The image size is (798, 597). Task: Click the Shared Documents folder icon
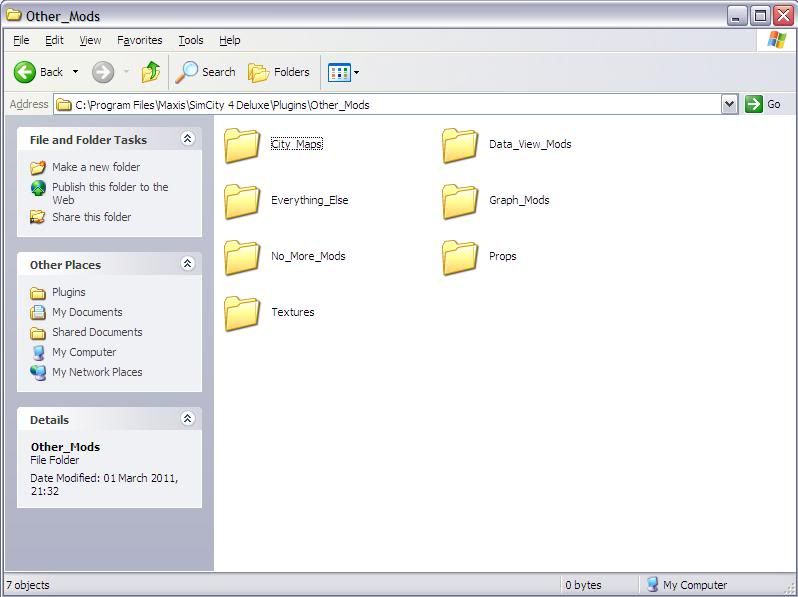click(38, 333)
